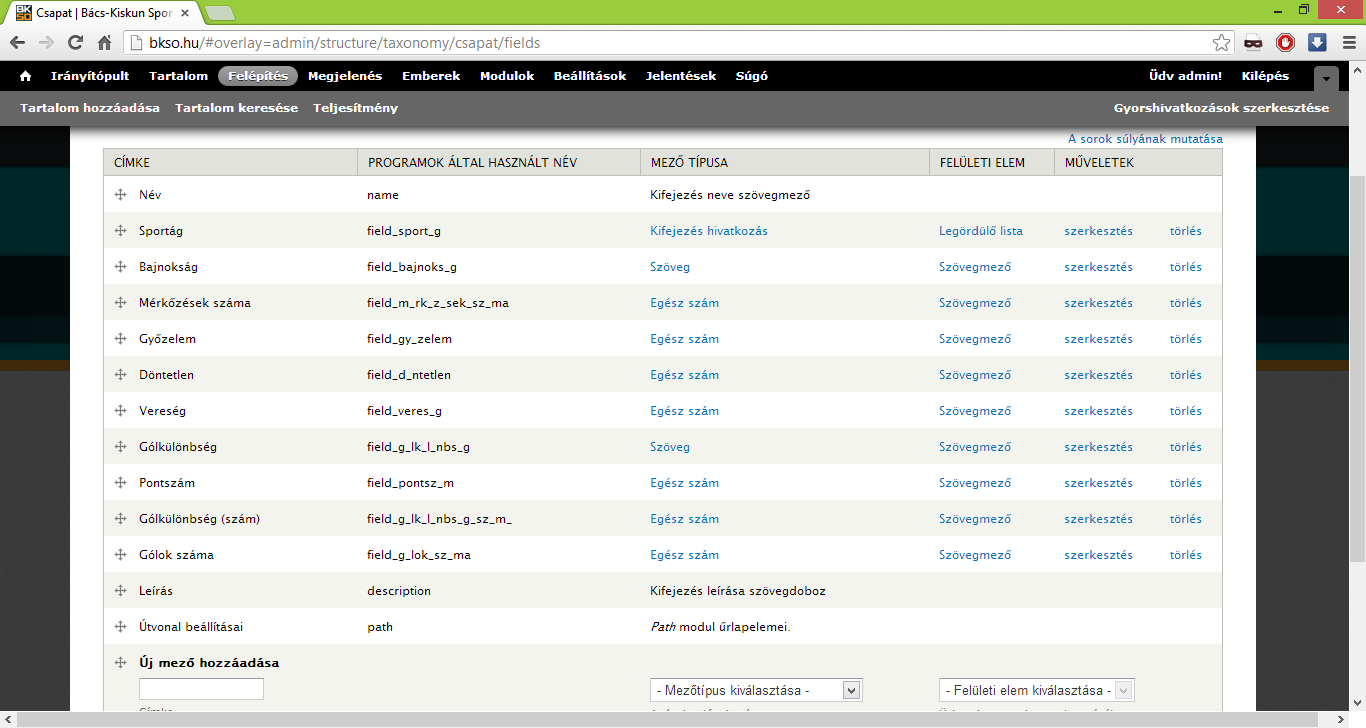This screenshot has width=1366, height=728.
Task: Grab drag handle for Vereség row
Action: pyautogui.click(x=120, y=411)
